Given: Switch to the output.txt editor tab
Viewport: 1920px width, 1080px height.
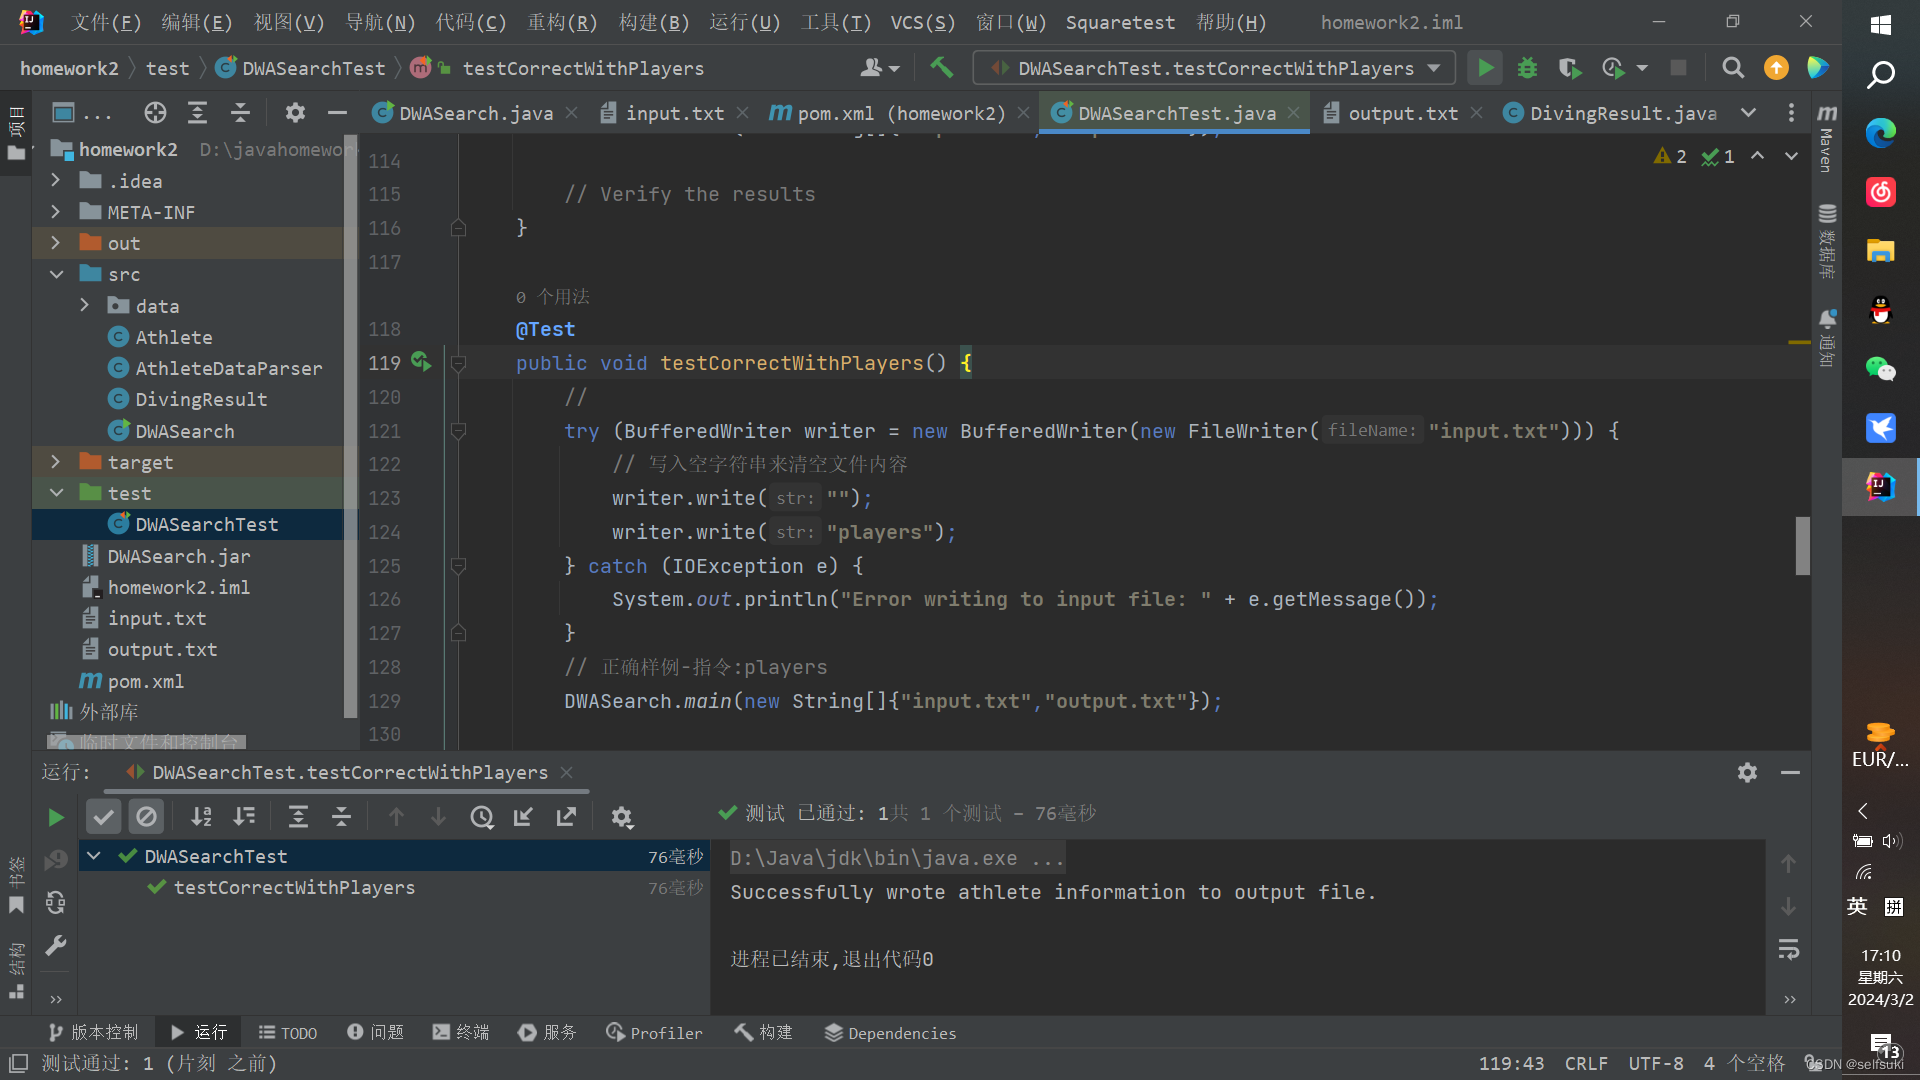Looking at the screenshot, I should pyautogui.click(x=1402, y=113).
